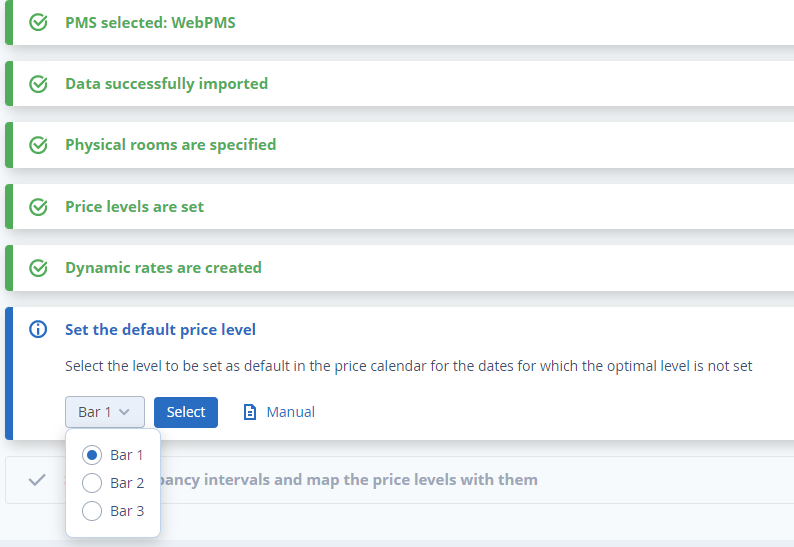The height and width of the screenshot is (547, 794).
Task: Click check icon next to Data successfully imported
Action: click(38, 84)
